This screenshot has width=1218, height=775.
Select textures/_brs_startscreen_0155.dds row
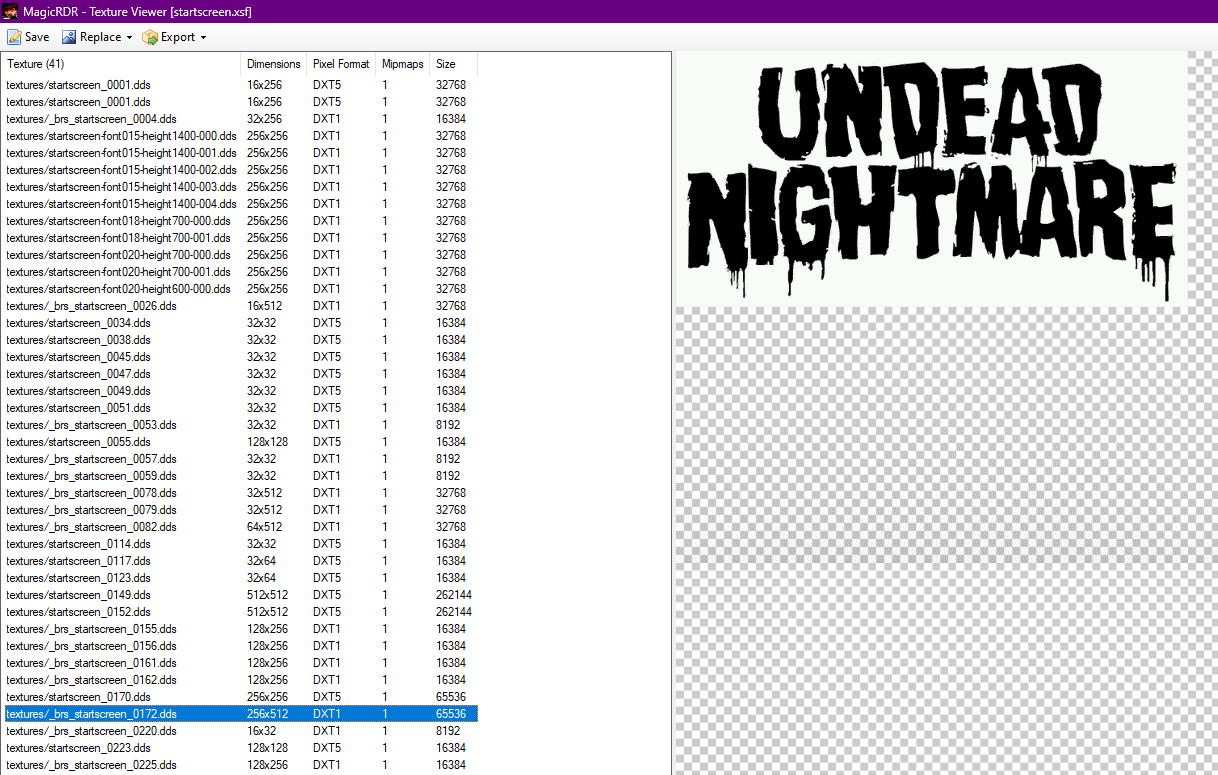(240, 628)
